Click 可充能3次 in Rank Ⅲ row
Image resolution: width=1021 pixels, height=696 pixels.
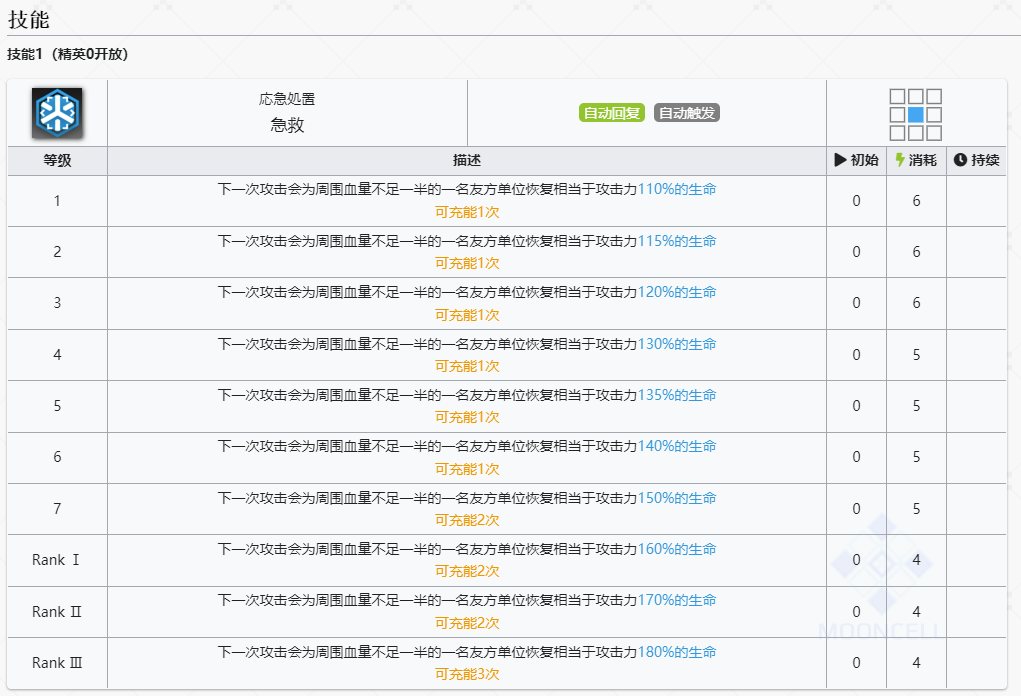pyautogui.click(x=467, y=674)
